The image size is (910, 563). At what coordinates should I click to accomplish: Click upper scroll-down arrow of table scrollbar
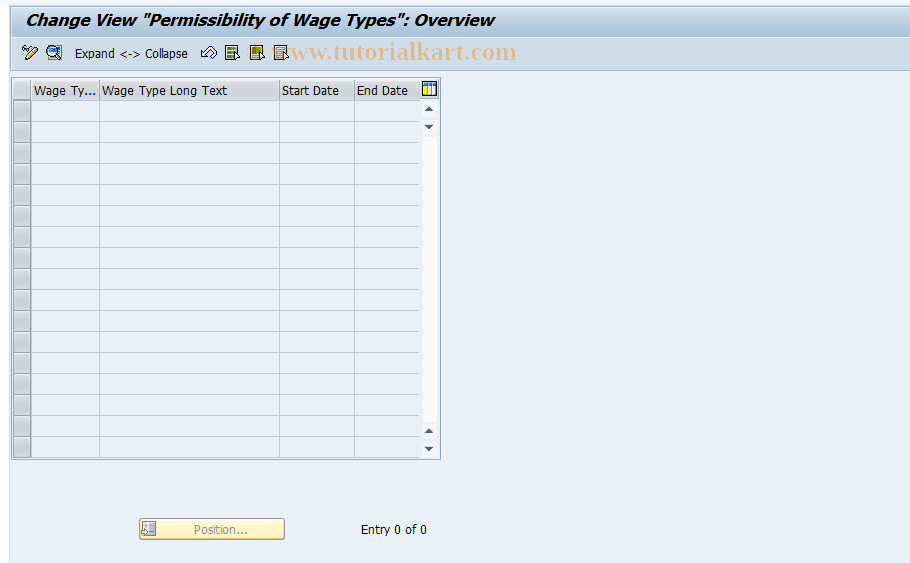[429, 127]
